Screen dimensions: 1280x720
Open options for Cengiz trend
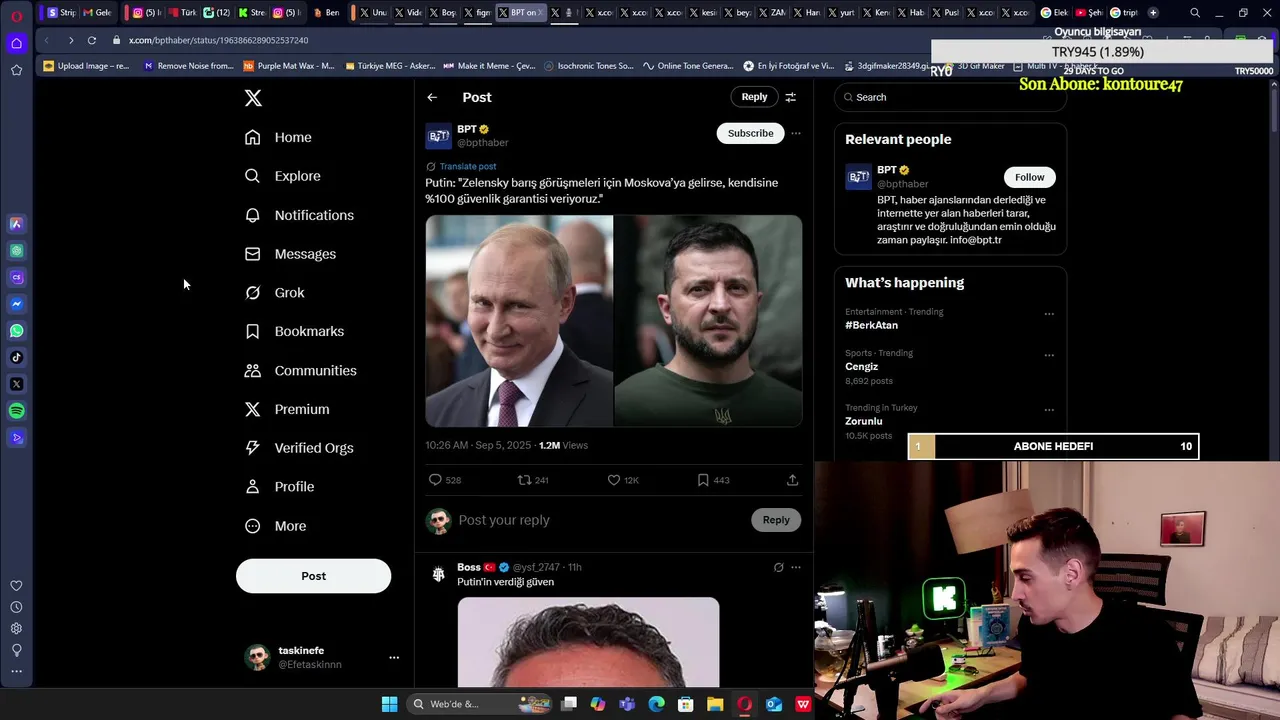(x=1049, y=355)
